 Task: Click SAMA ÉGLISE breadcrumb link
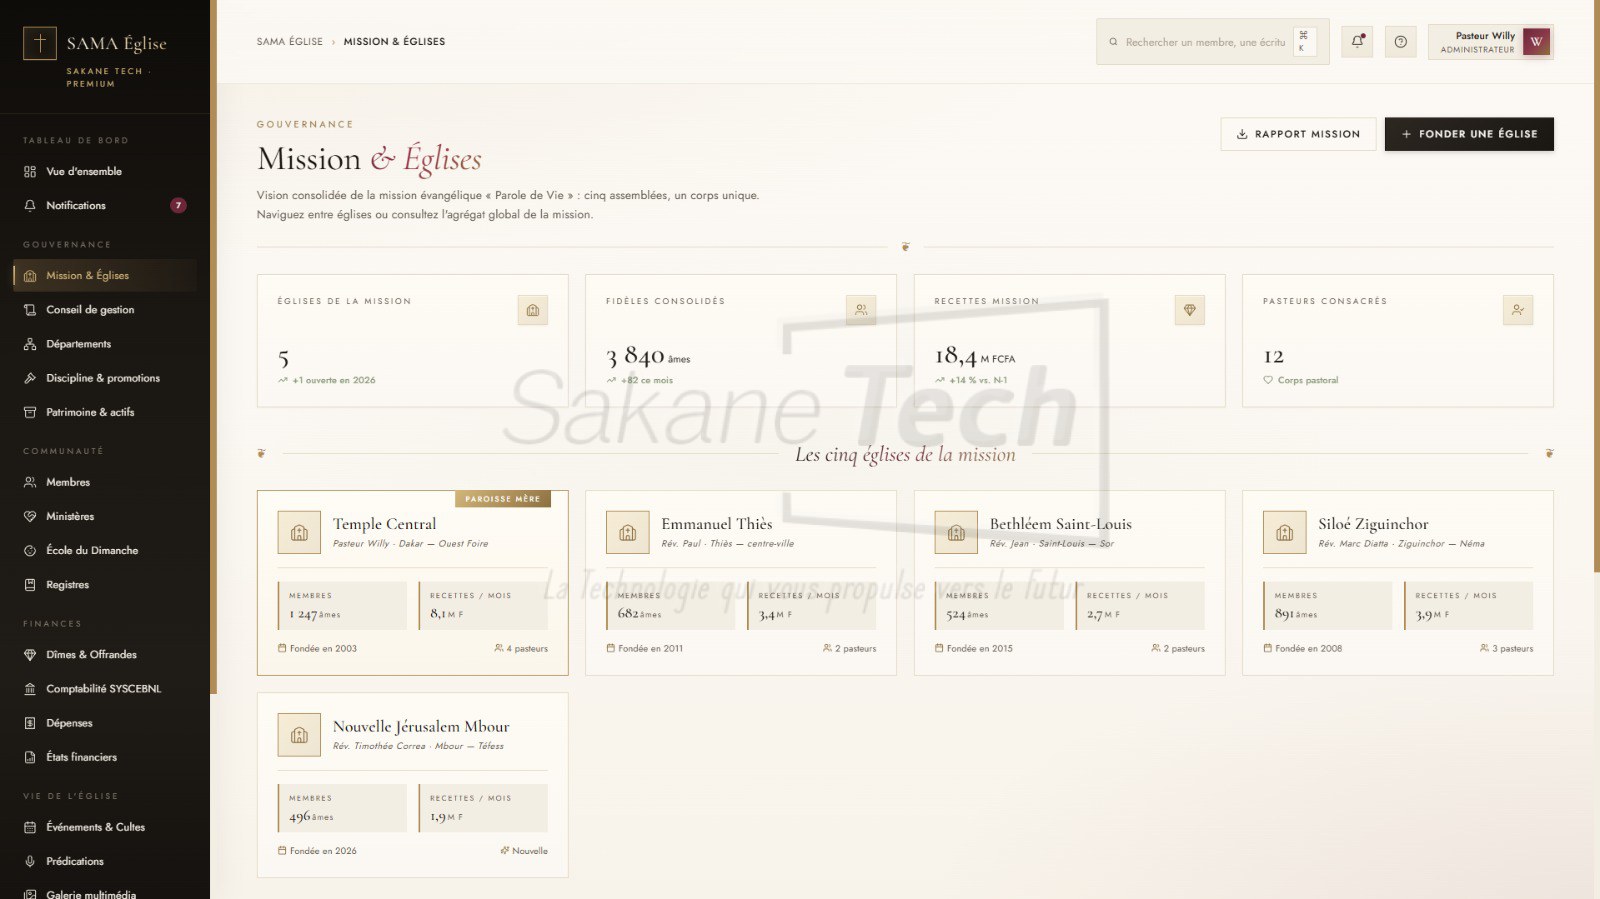[290, 42]
